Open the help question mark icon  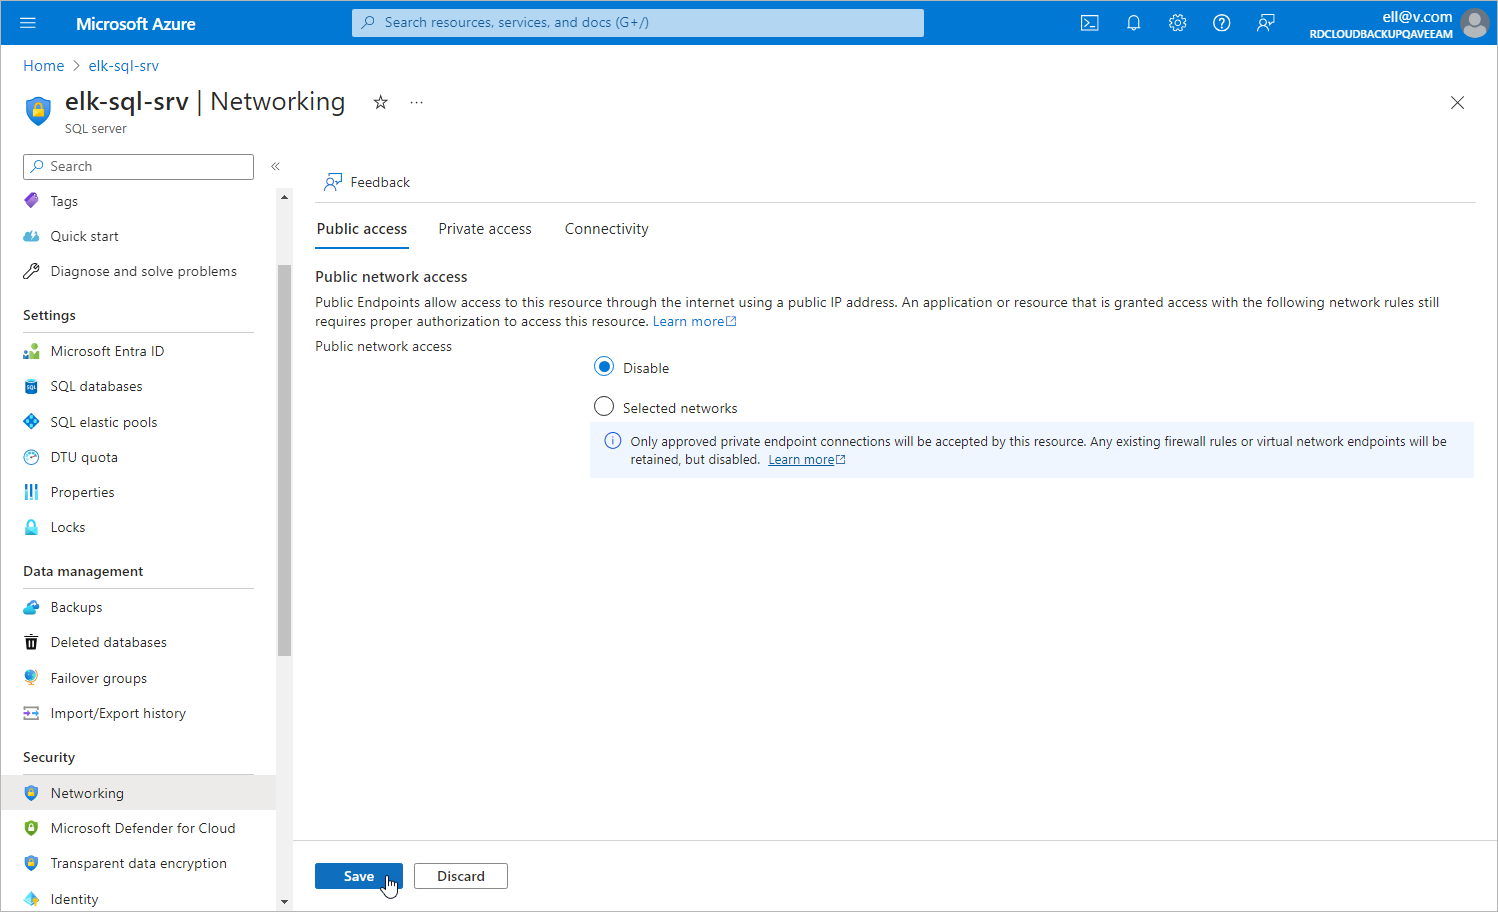(x=1222, y=23)
